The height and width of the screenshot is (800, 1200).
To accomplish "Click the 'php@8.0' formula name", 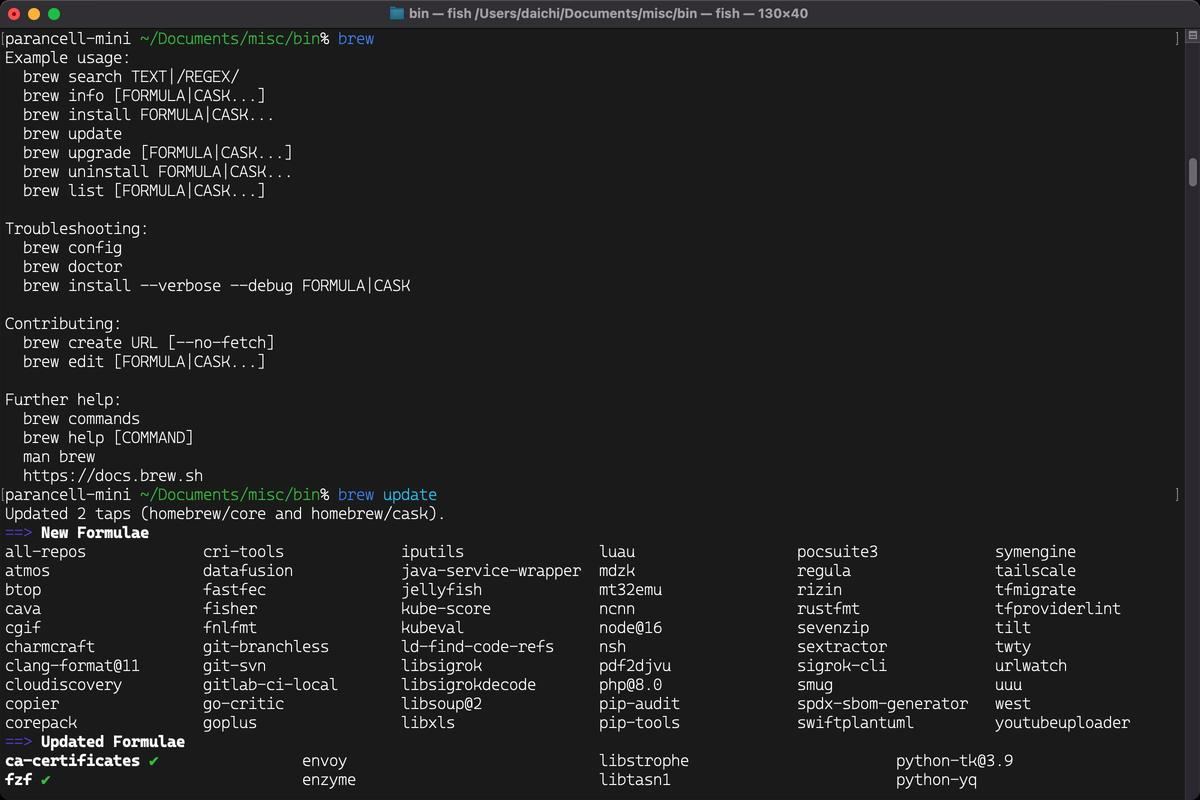I will point(630,685).
